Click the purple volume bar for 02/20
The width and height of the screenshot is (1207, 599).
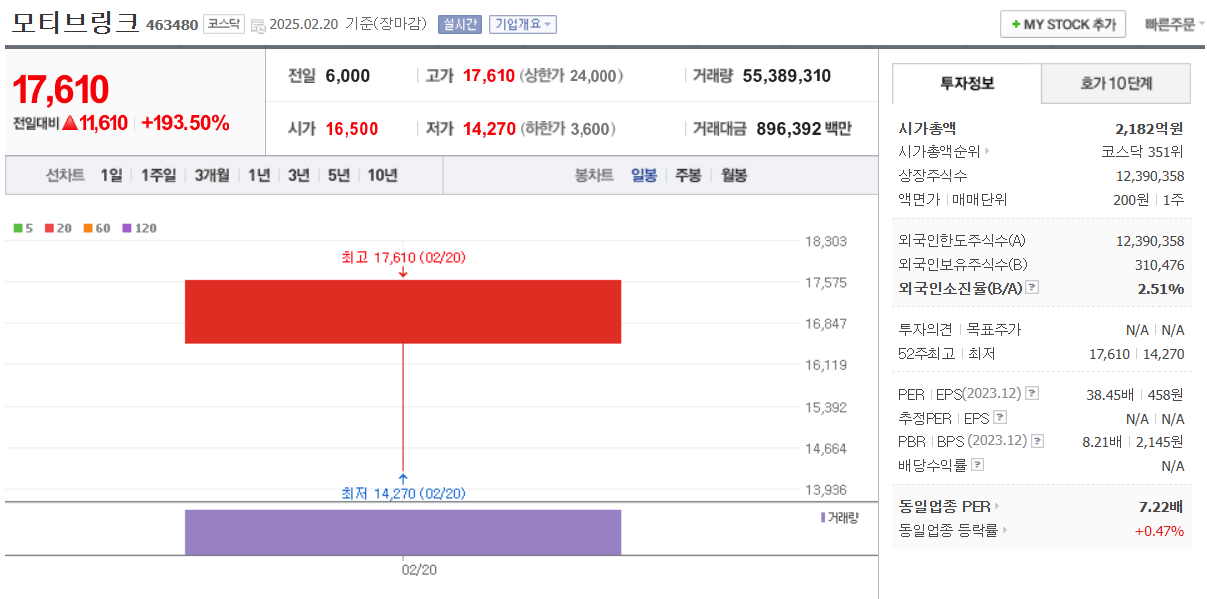click(x=403, y=532)
